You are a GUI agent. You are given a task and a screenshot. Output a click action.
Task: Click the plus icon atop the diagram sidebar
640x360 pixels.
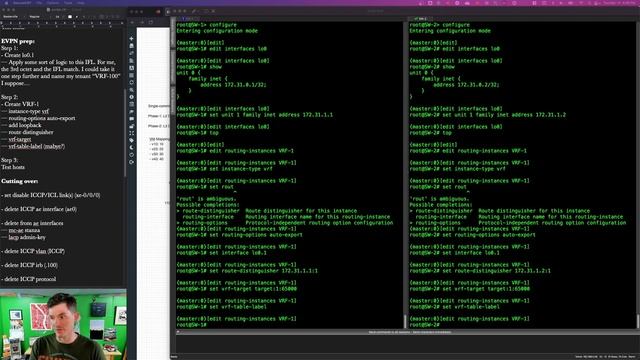point(131,39)
